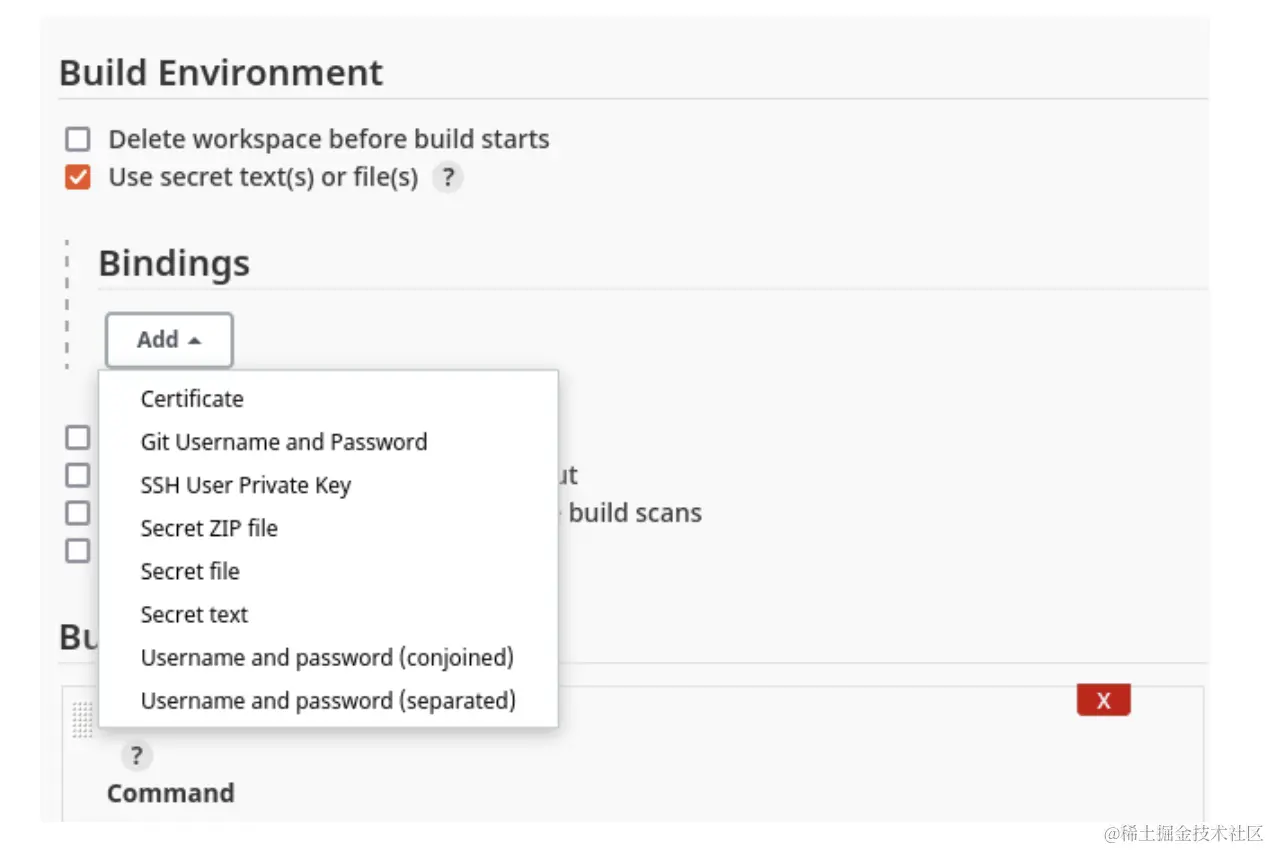1270x850 pixels.
Task: Click help icon beside secret text option
Action: [448, 178]
